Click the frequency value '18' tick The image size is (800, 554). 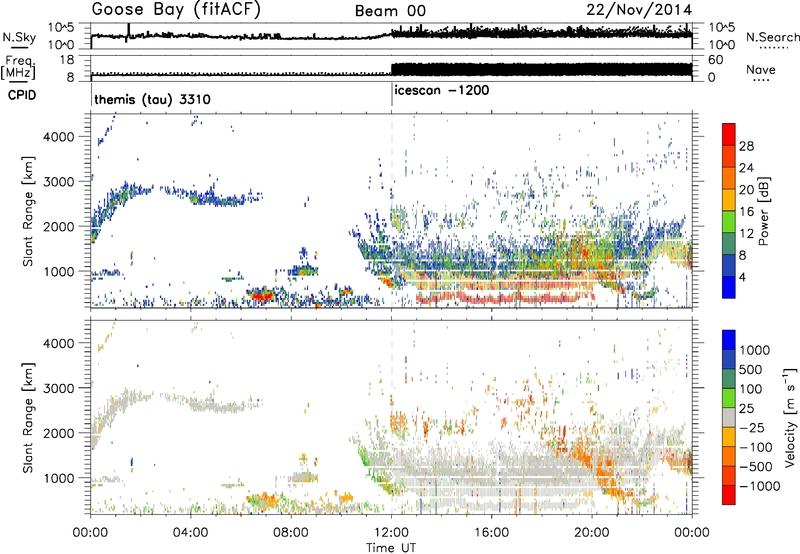tap(67, 60)
